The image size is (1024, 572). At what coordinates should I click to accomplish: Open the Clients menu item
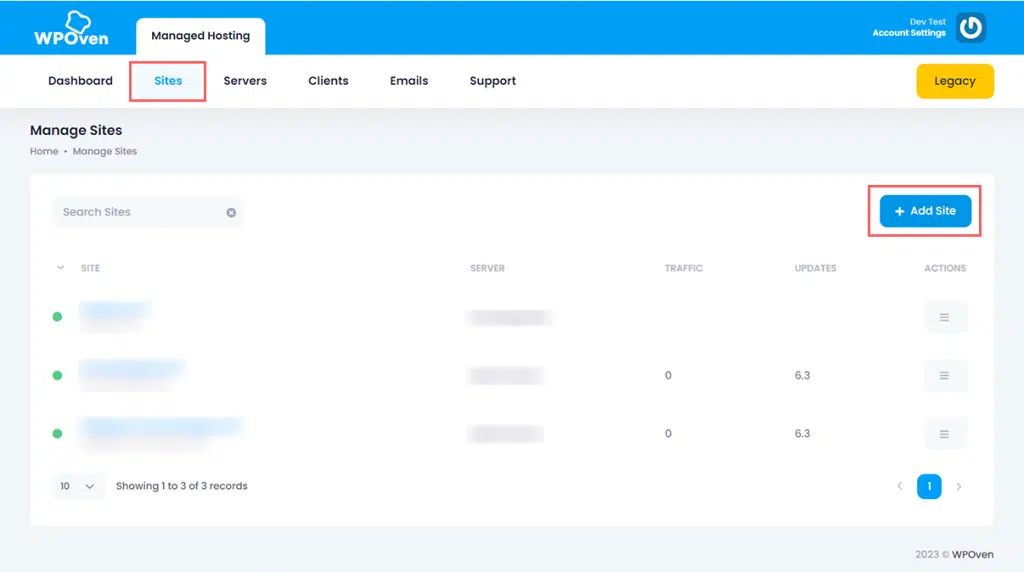[328, 81]
